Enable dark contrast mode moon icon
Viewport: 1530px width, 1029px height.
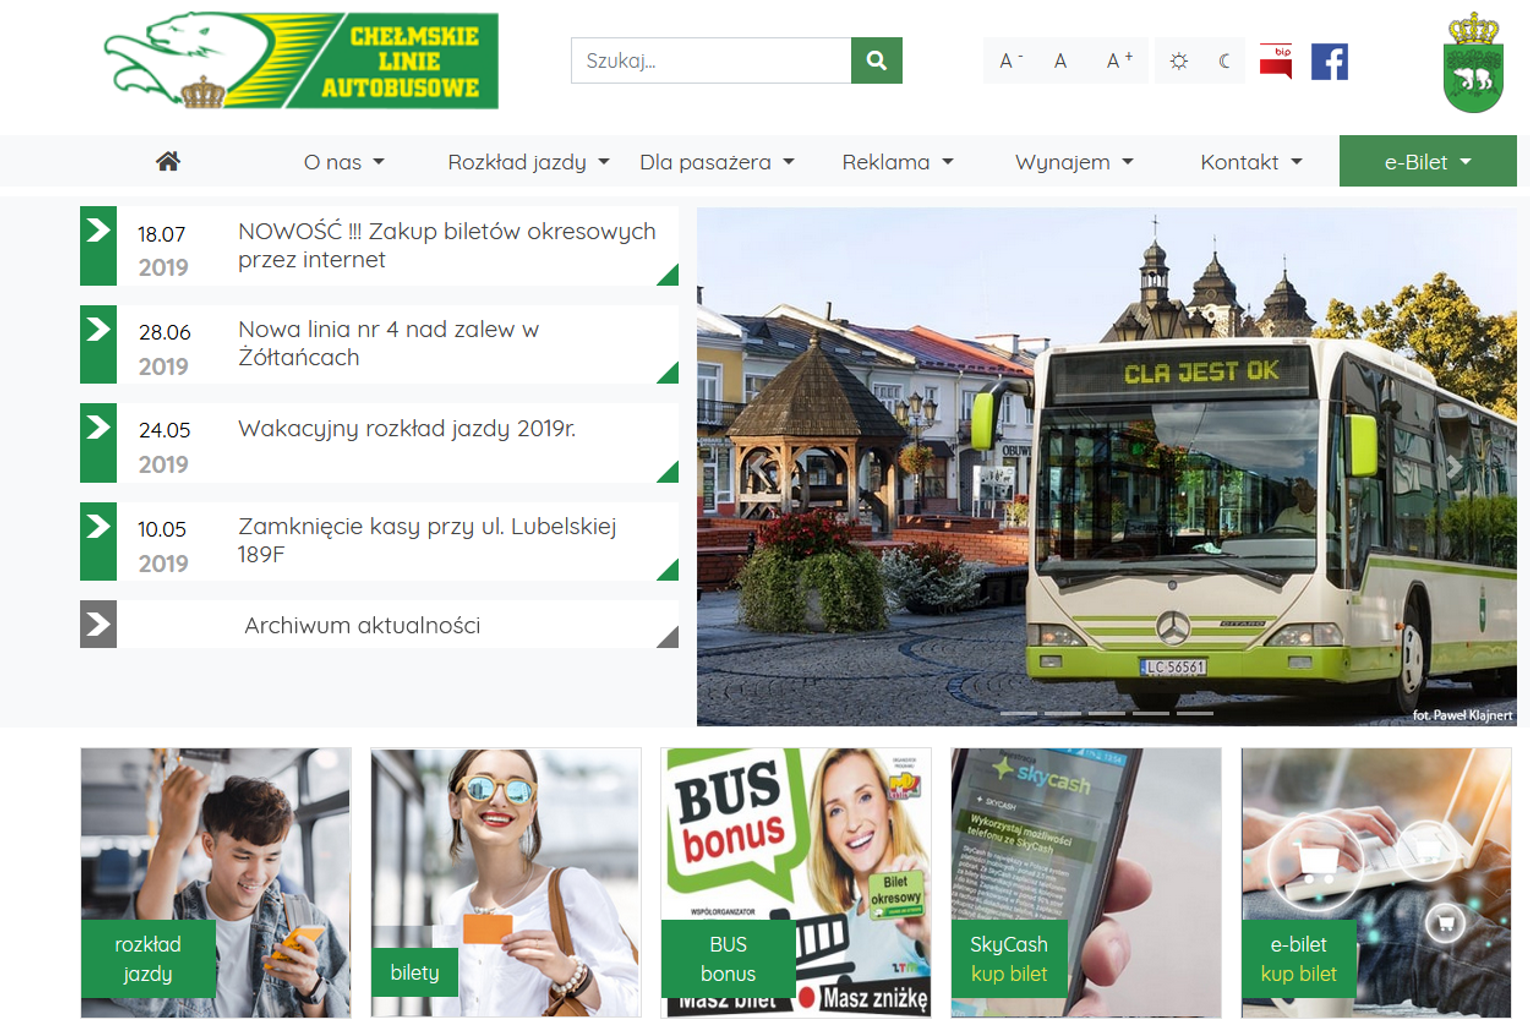coord(1224,62)
